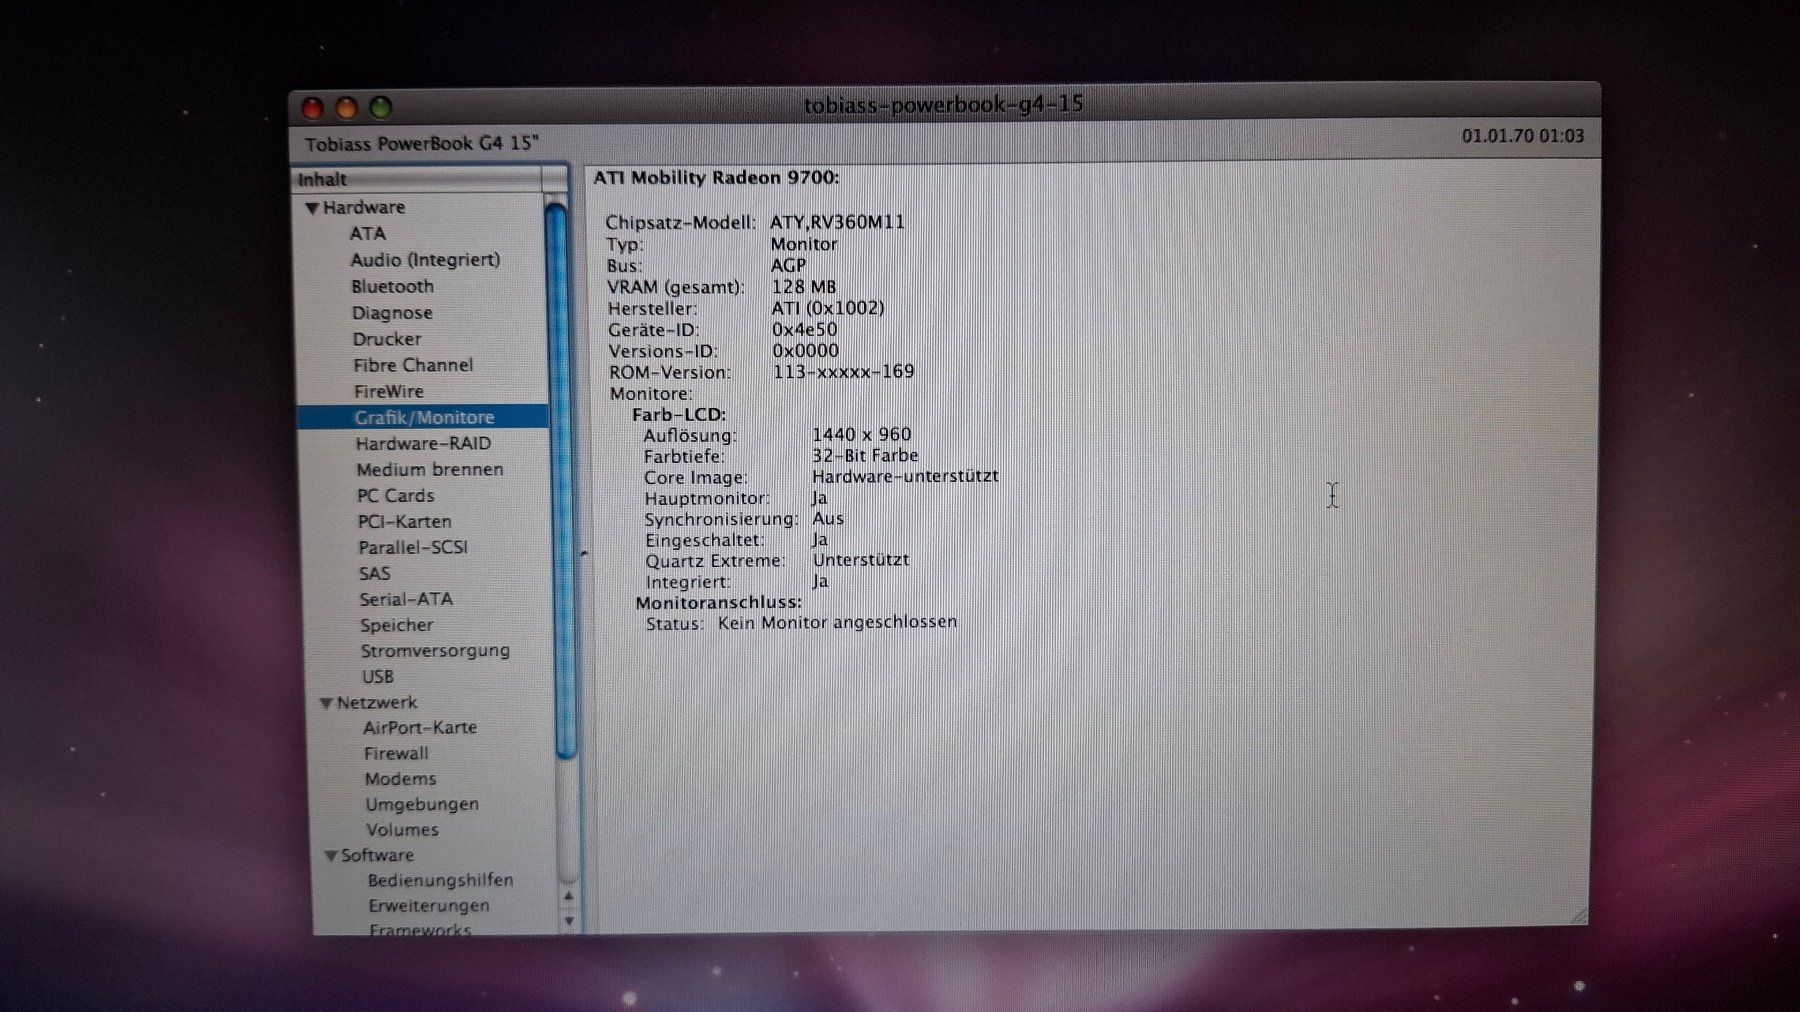Screen dimensions: 1800x1012
Task: Select Volumes under Netzwerk
Action: tap(402, 830)
